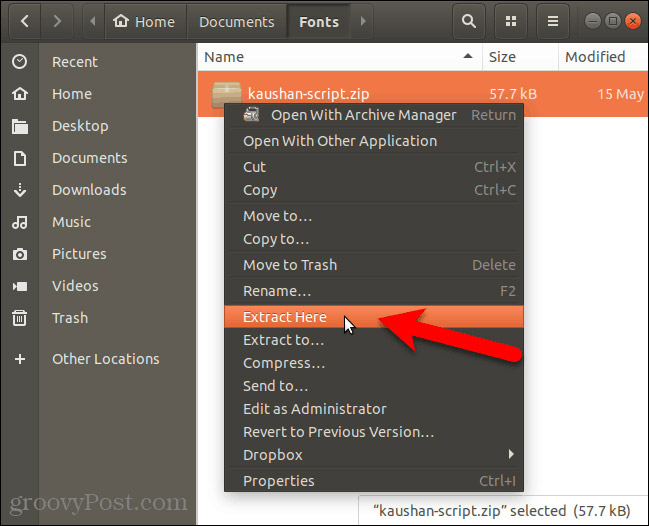Click the 57.7 kB size cell

pyautogui.click(x=513, y=94)
